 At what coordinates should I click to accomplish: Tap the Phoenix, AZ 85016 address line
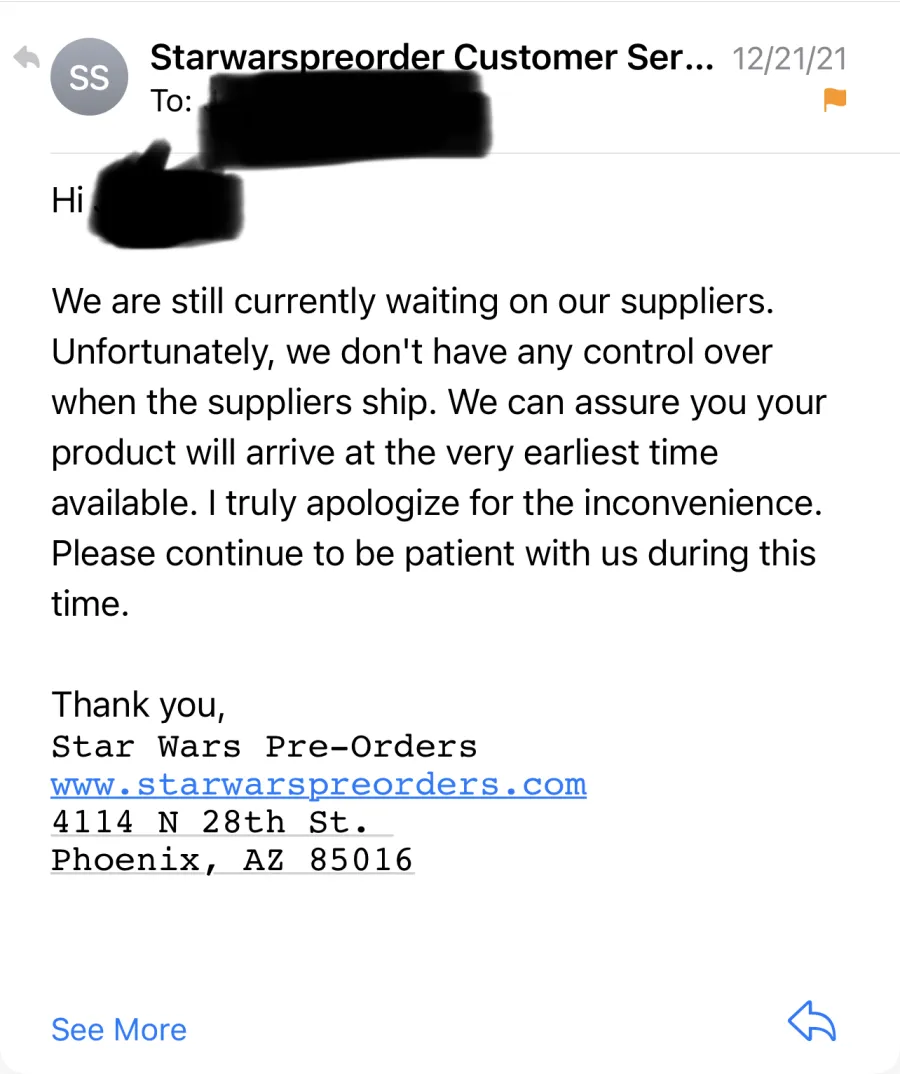(x=232, y=860)
